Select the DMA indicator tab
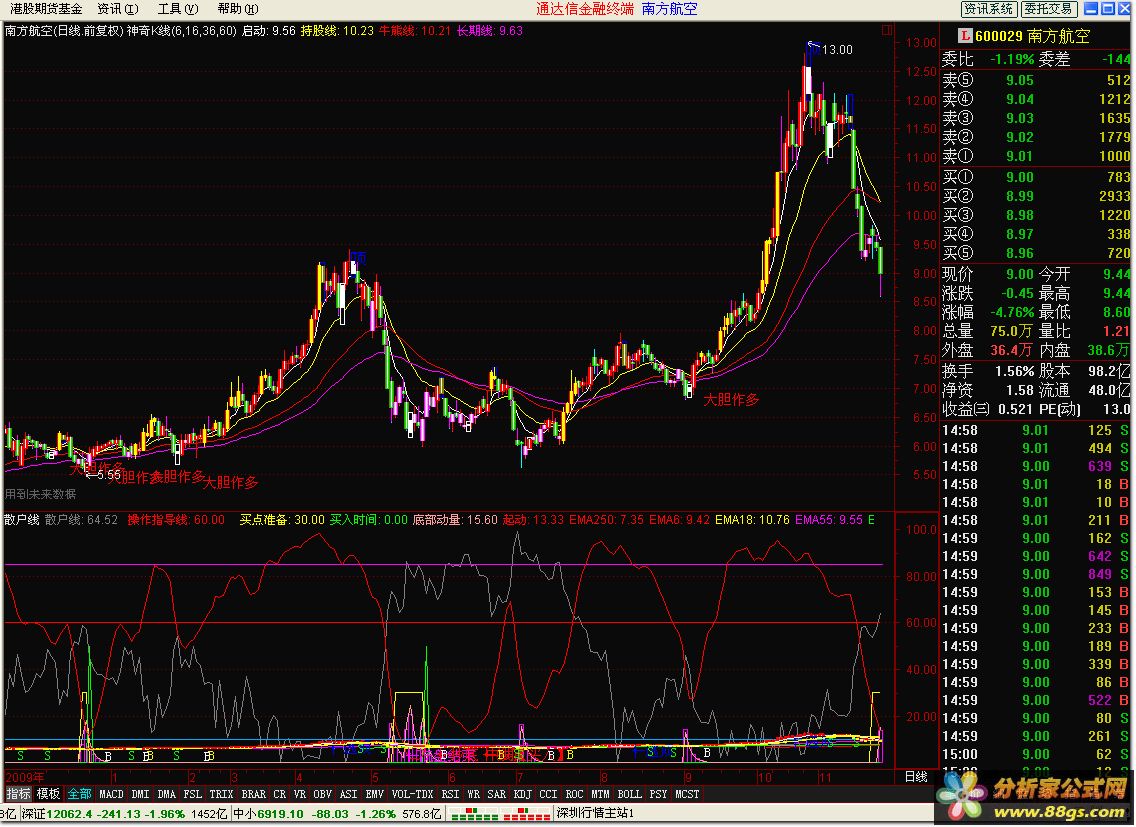The width and height of the screenshot is (1136, 827). coord(167,794)
